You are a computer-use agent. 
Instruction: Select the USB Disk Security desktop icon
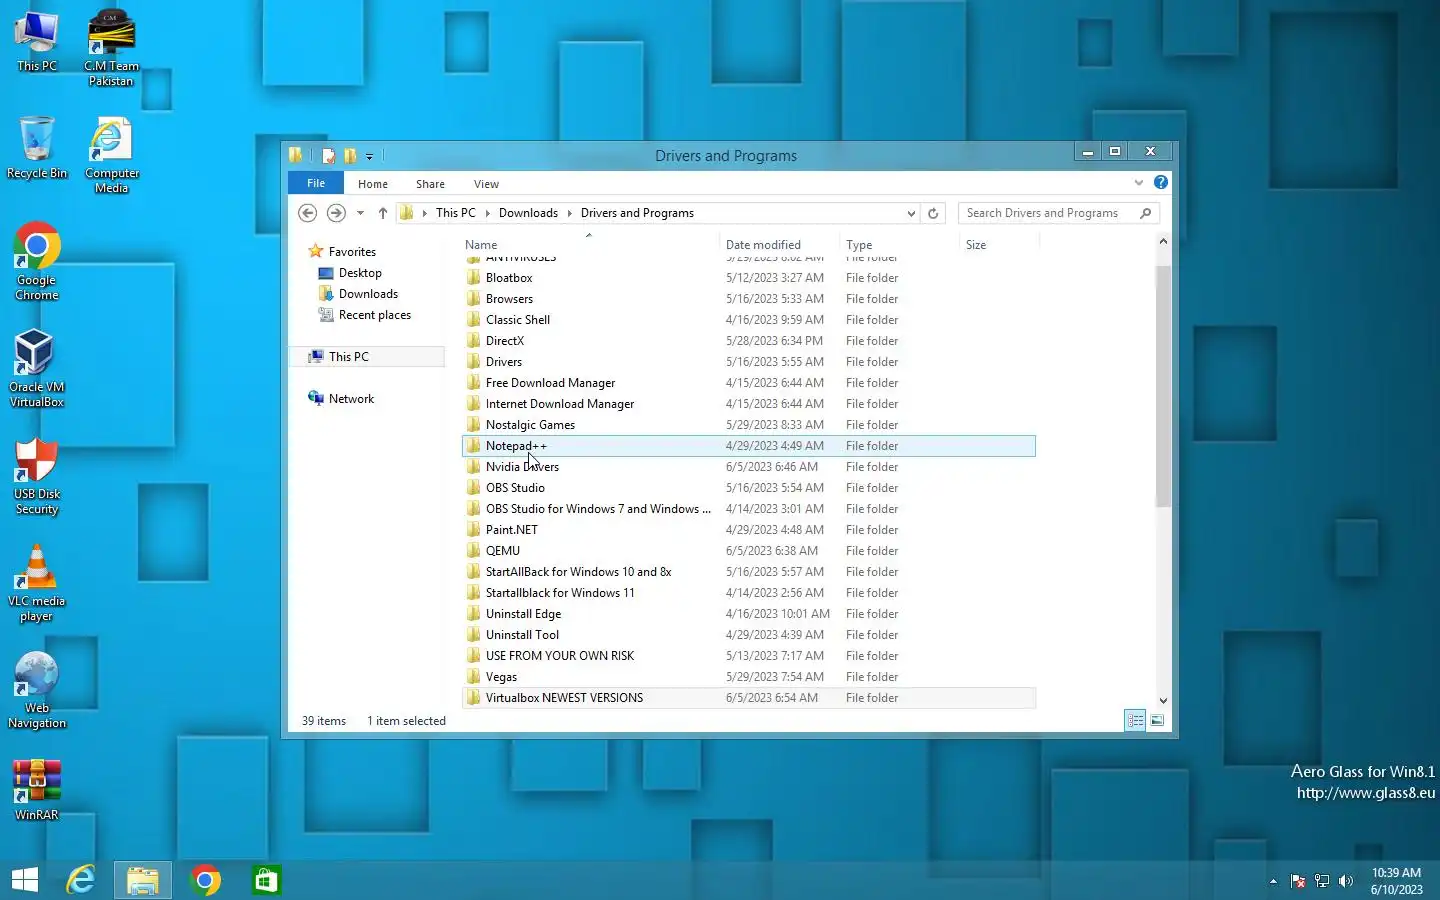pos(37,475)
